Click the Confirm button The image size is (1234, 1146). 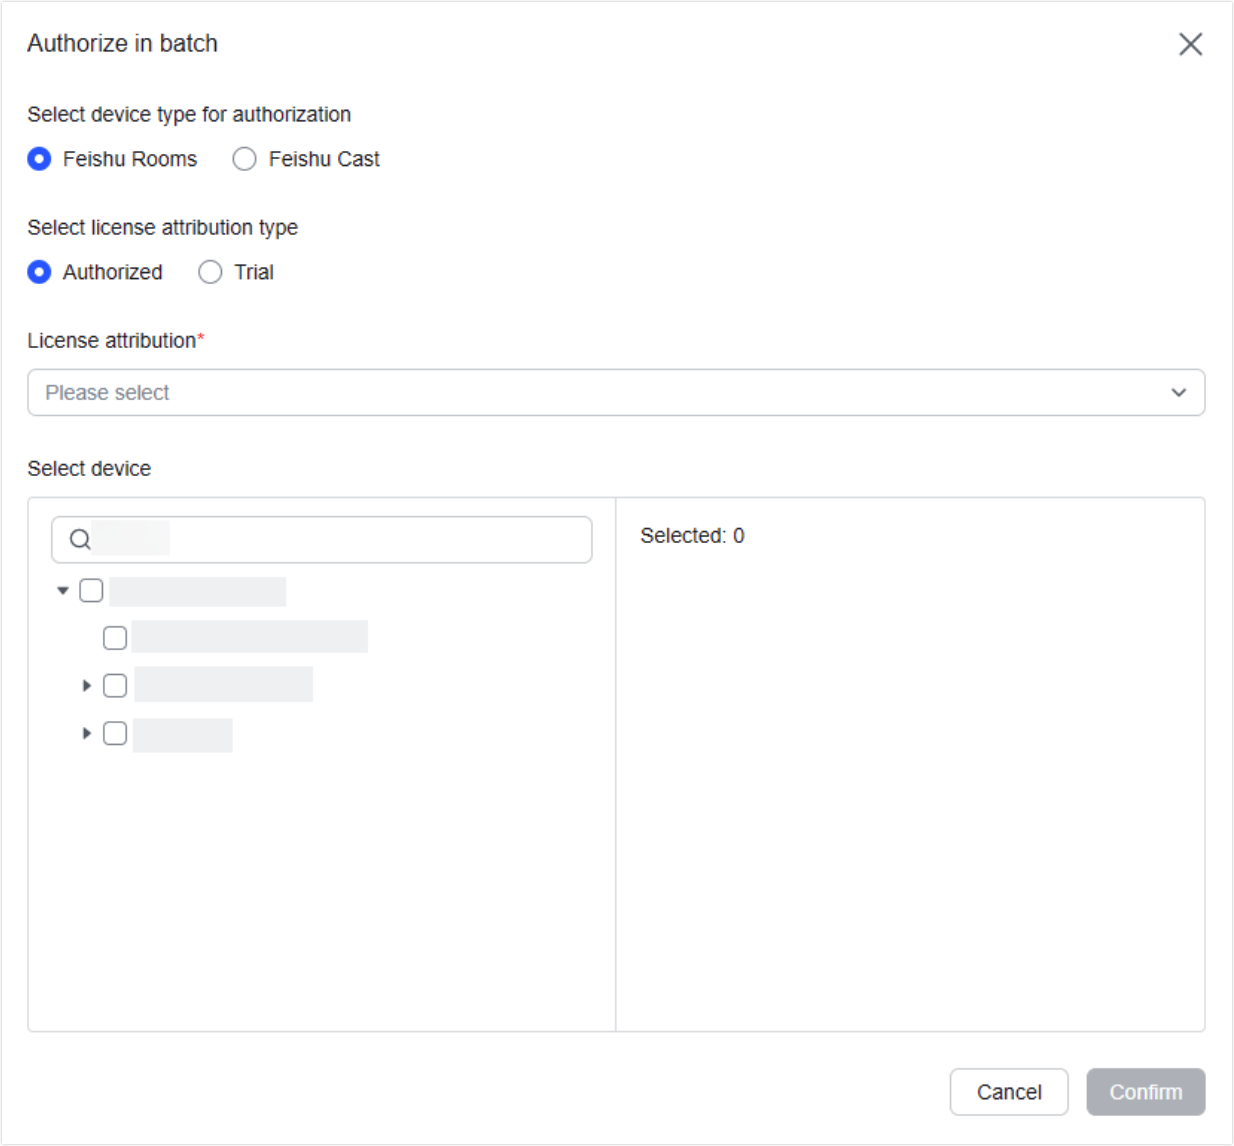pyautogui.click(x=1146, y=1092)
